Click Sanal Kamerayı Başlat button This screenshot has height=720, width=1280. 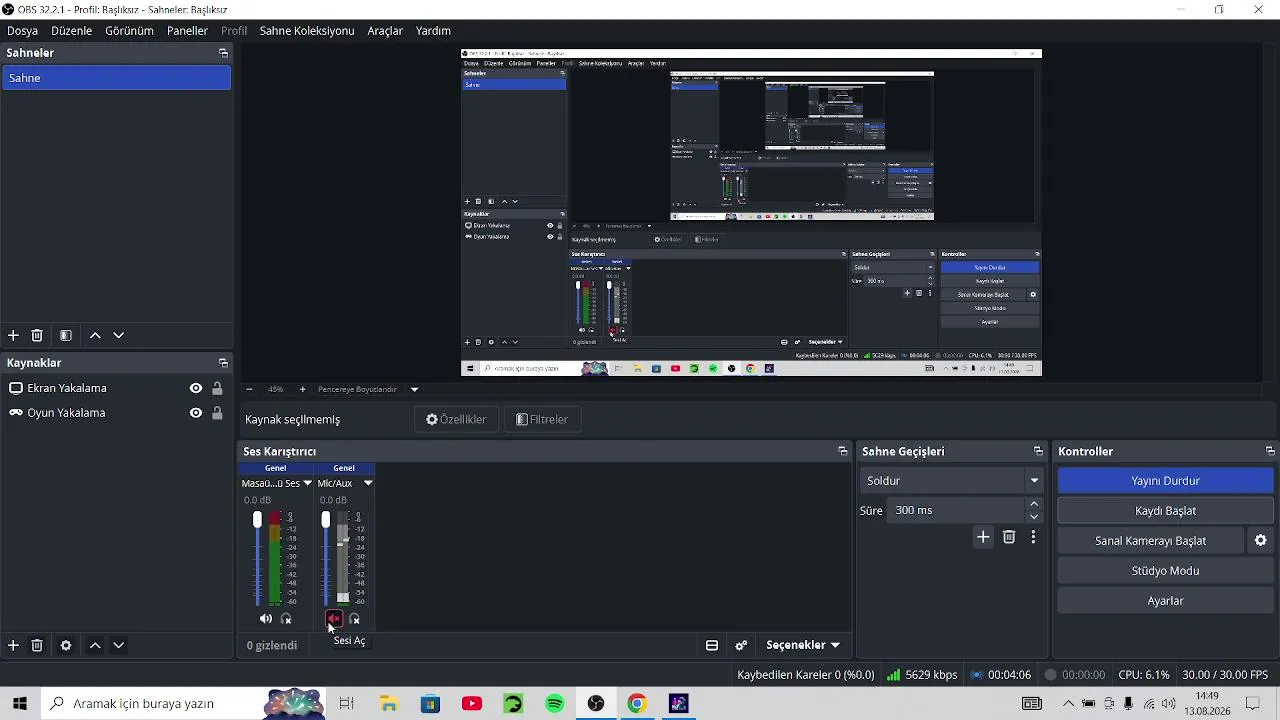click(1150, 541)
